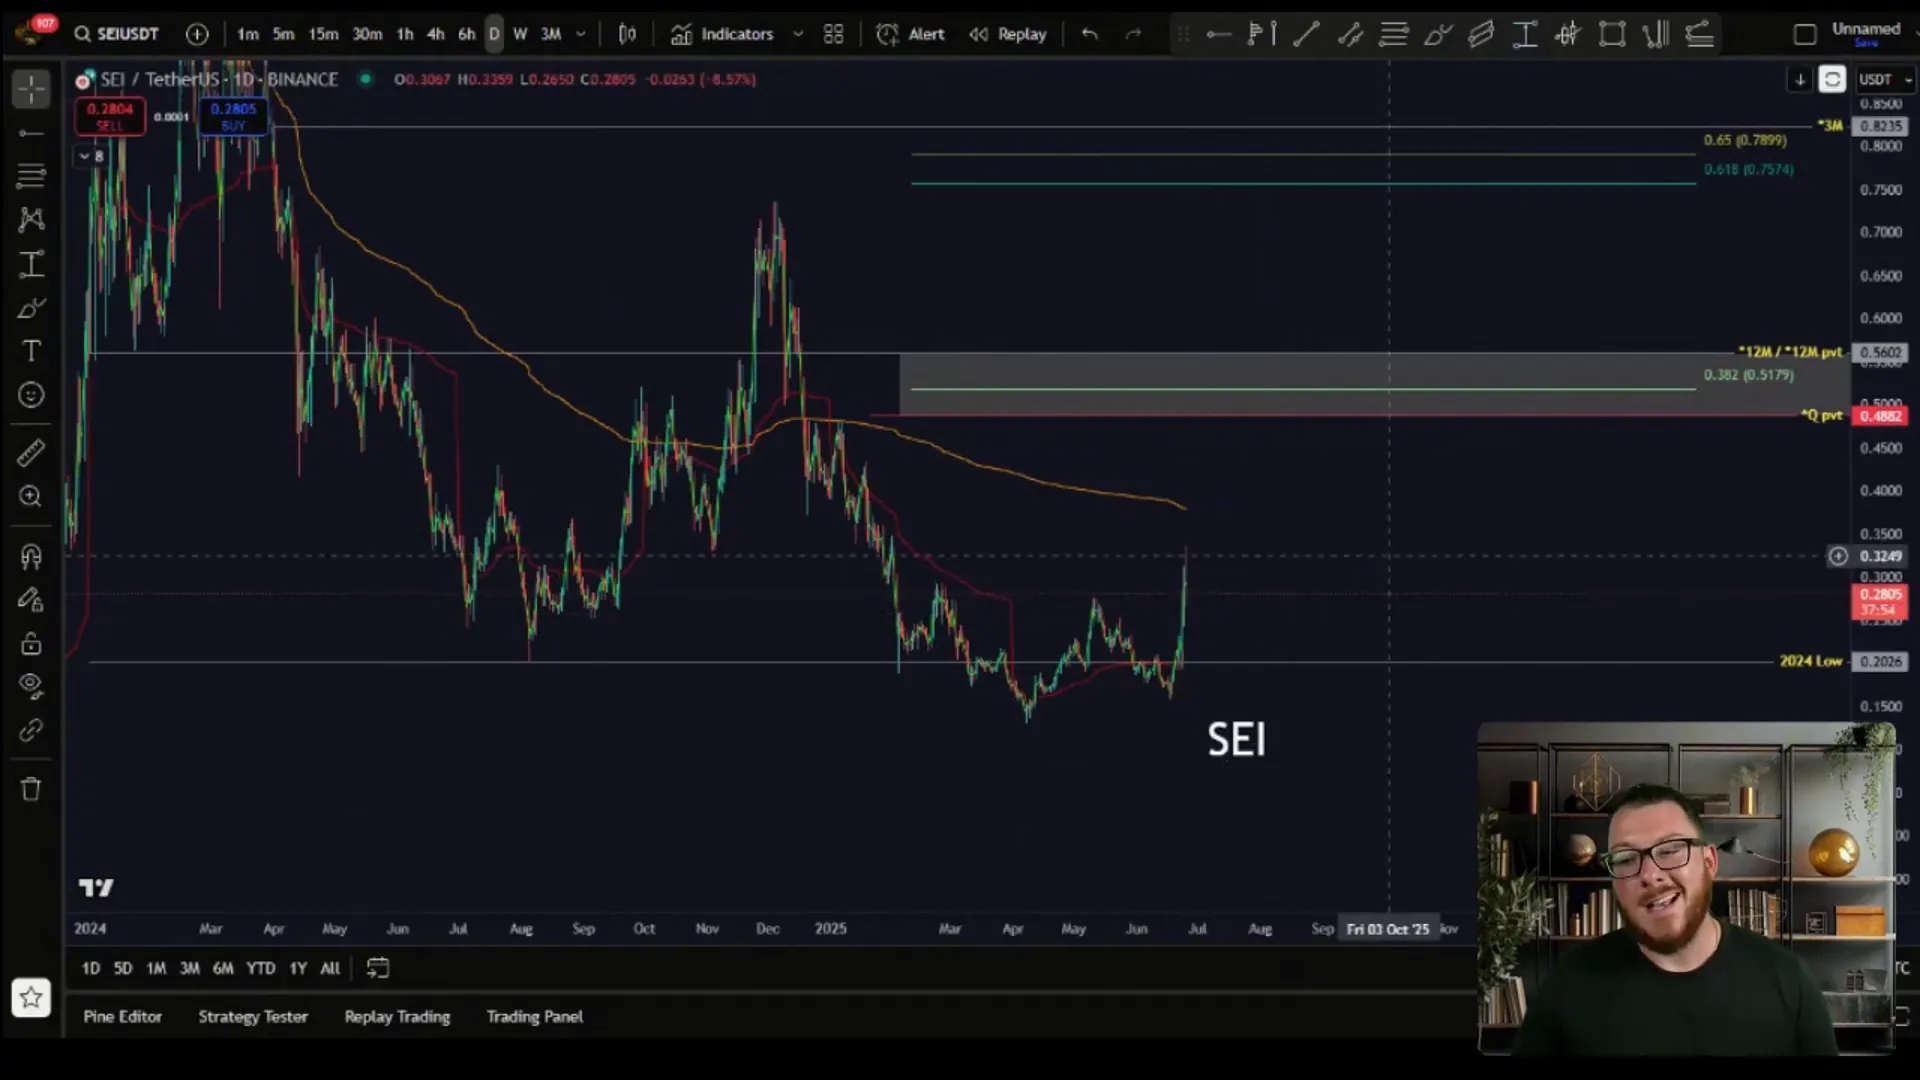Set date range to YTD
This screenshot has width=1920, height=1080.
(261, 968)
